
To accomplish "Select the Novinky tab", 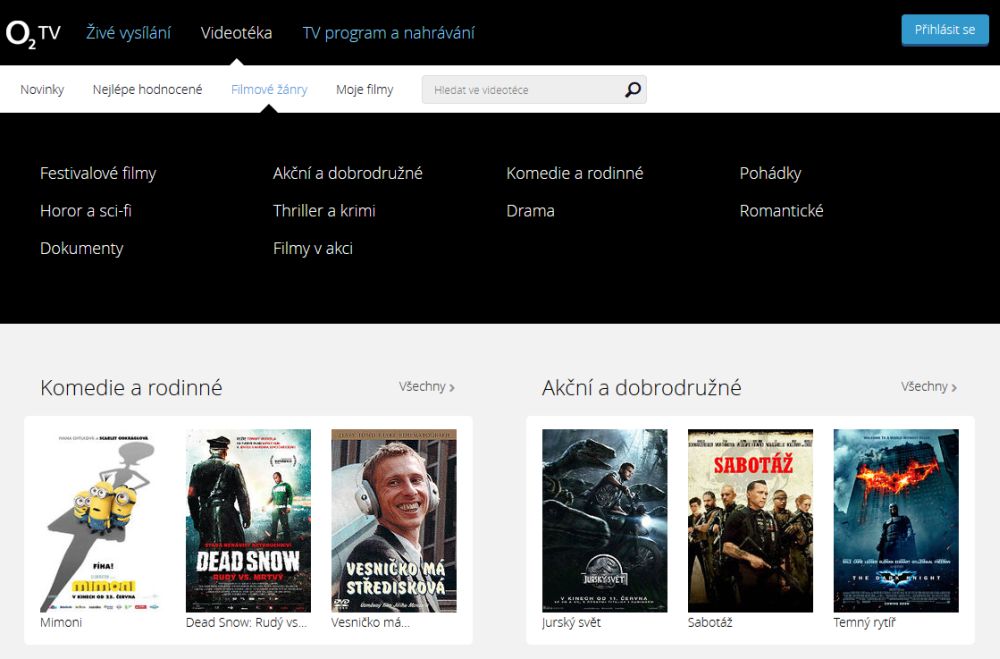I will 42,90.
